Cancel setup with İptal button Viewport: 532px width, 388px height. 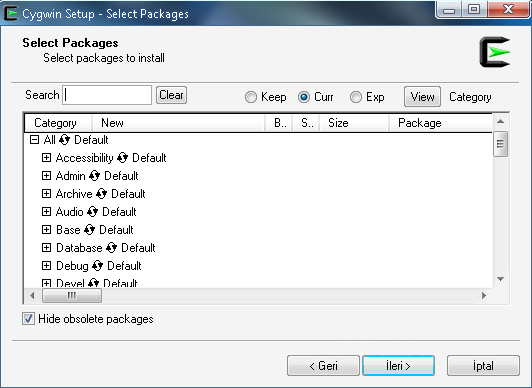[483, 366]
